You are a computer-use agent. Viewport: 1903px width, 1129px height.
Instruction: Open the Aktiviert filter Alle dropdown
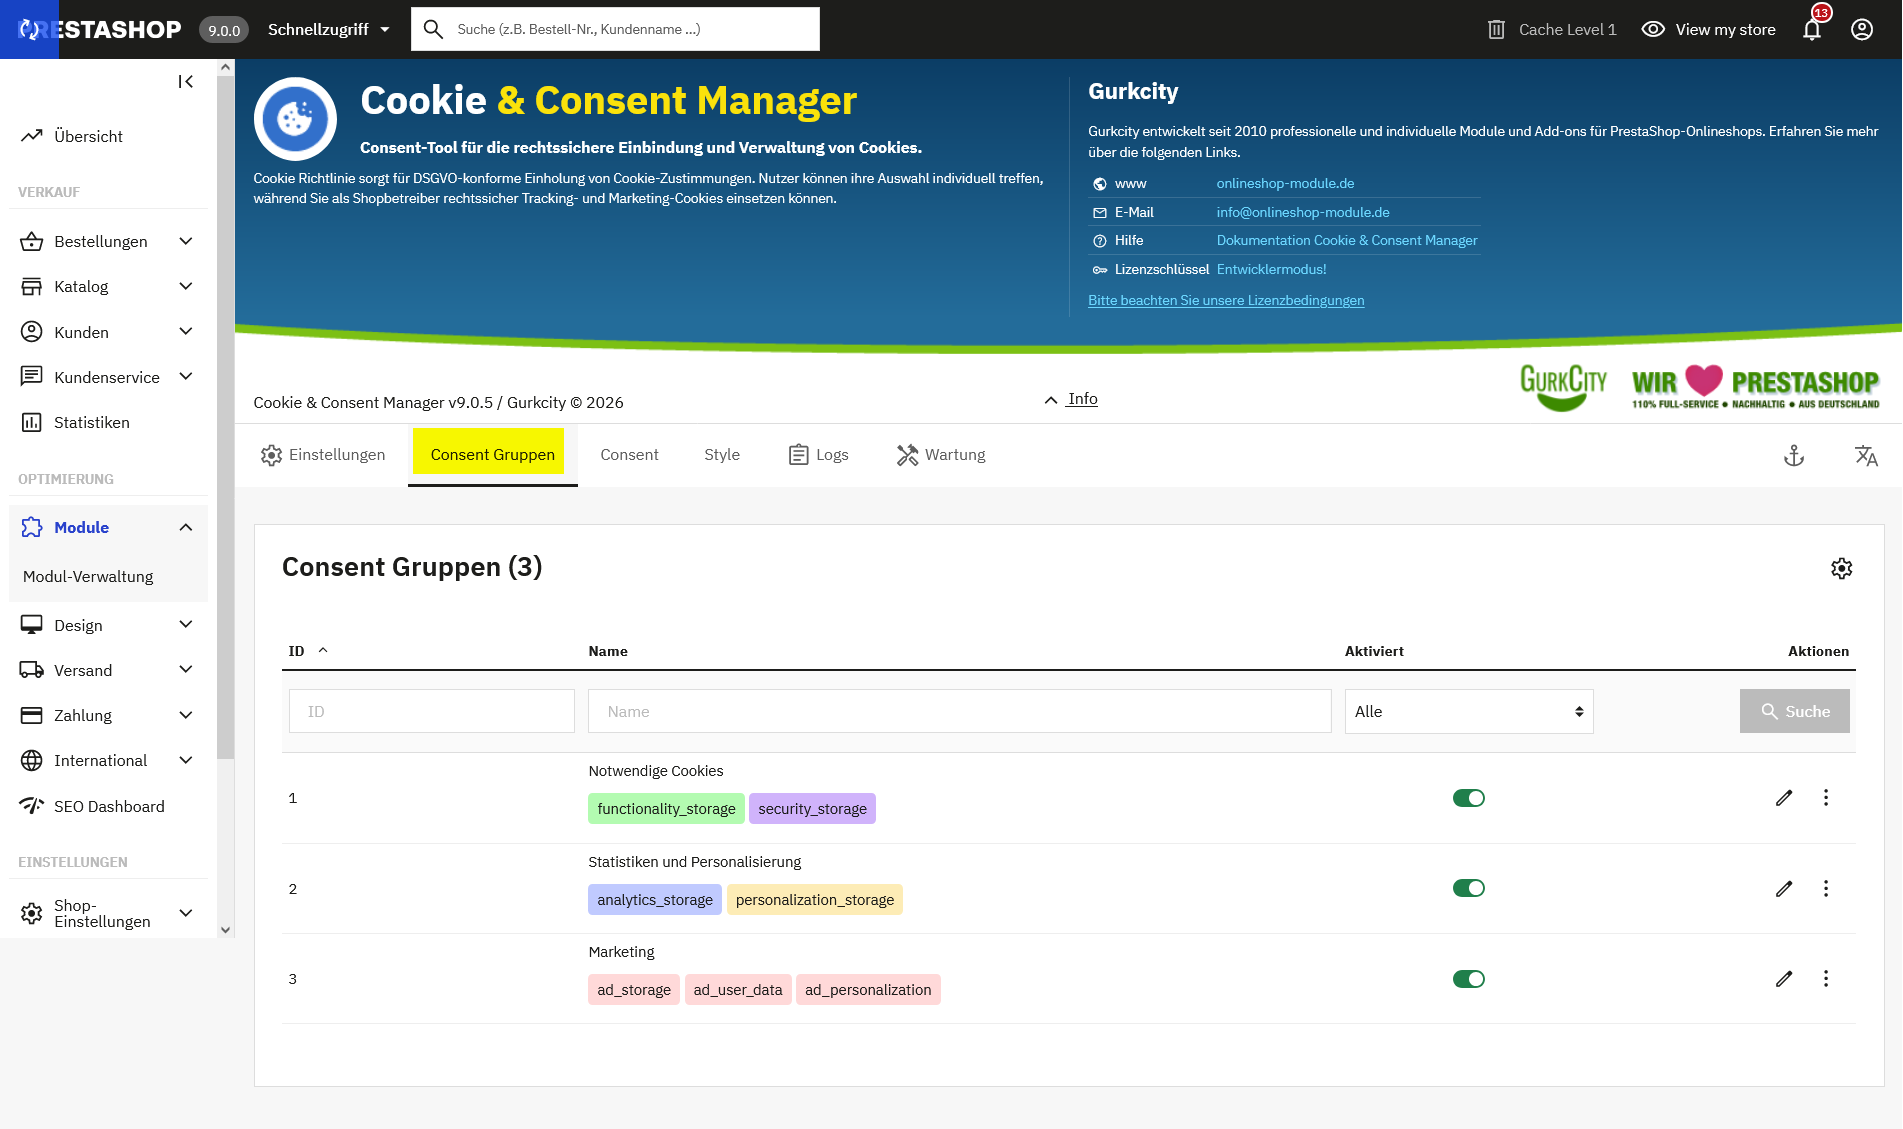click(1468, 711)
